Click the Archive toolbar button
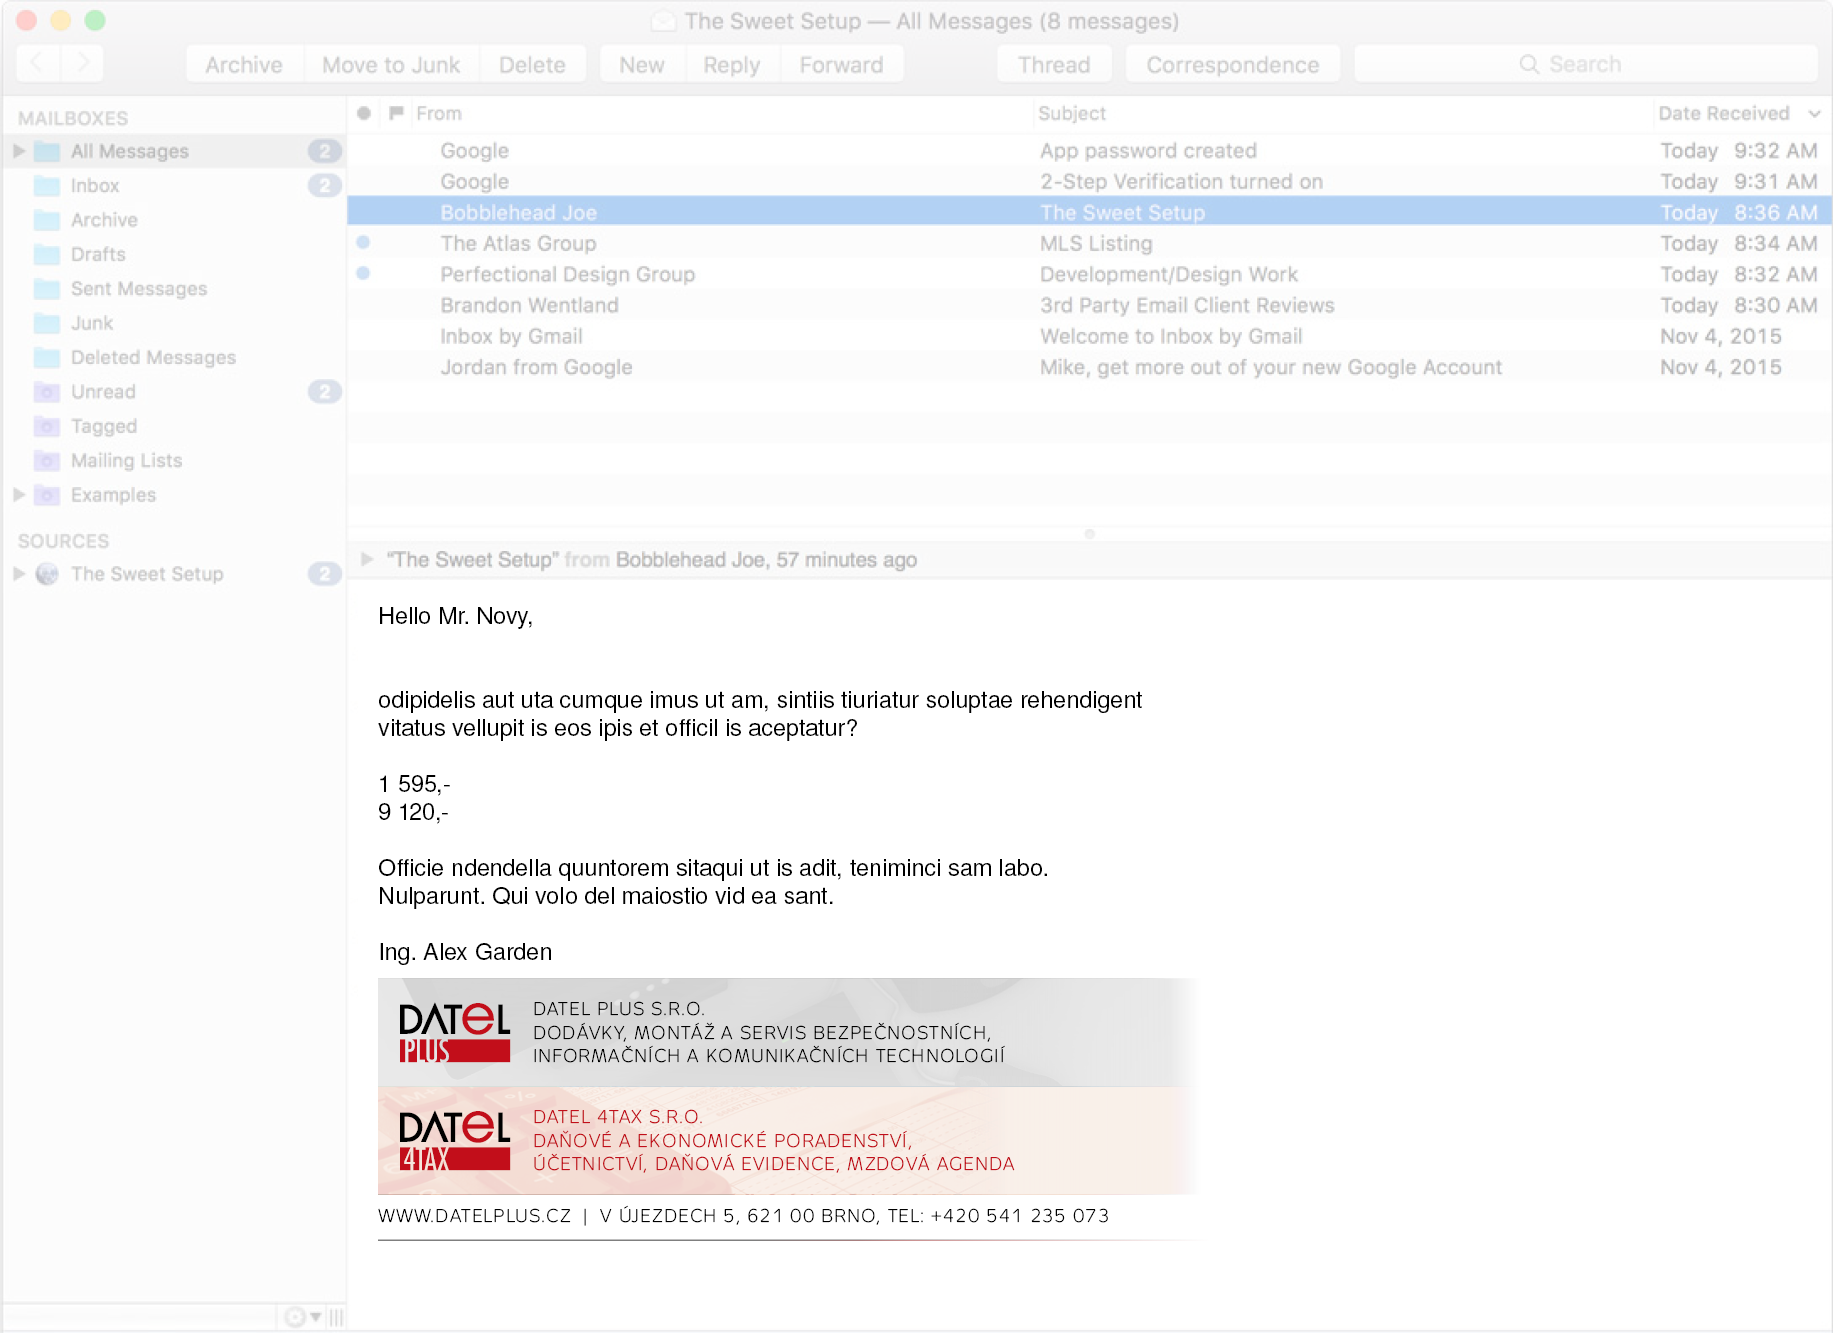This screenshot has height=1333, width=1833. (244, 64)
